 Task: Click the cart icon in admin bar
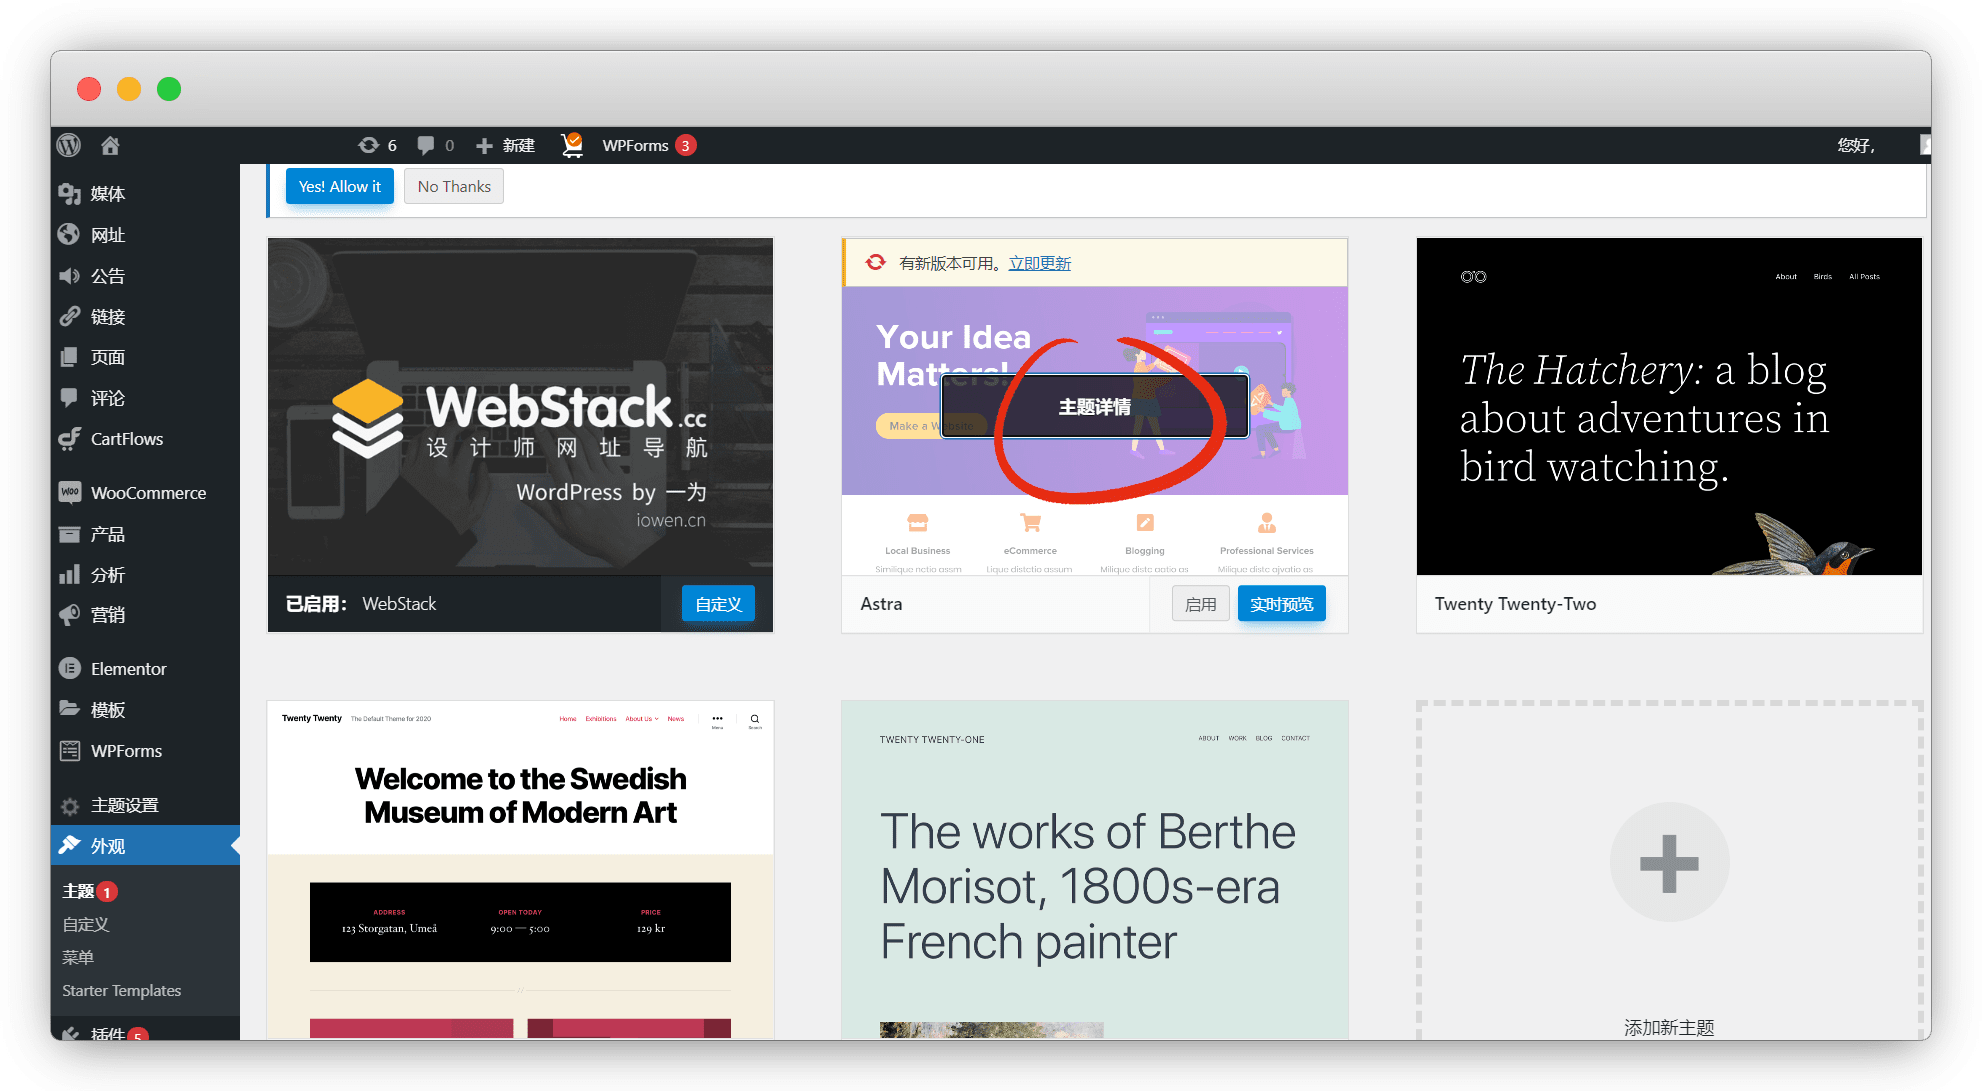572,145
